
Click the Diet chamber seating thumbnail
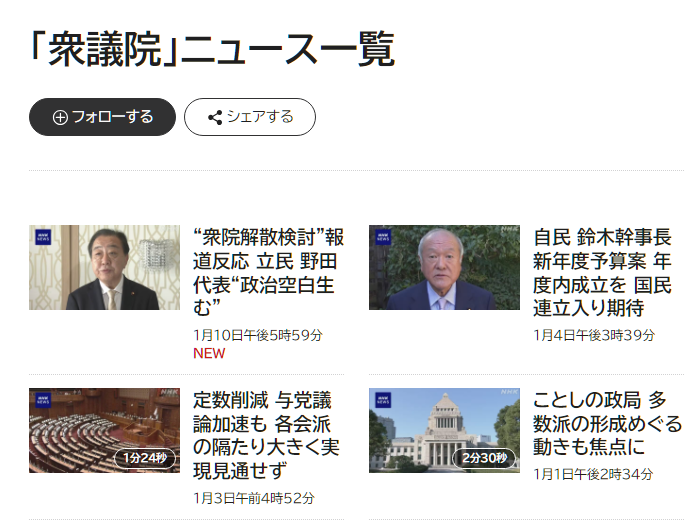[x=104, y=430]
